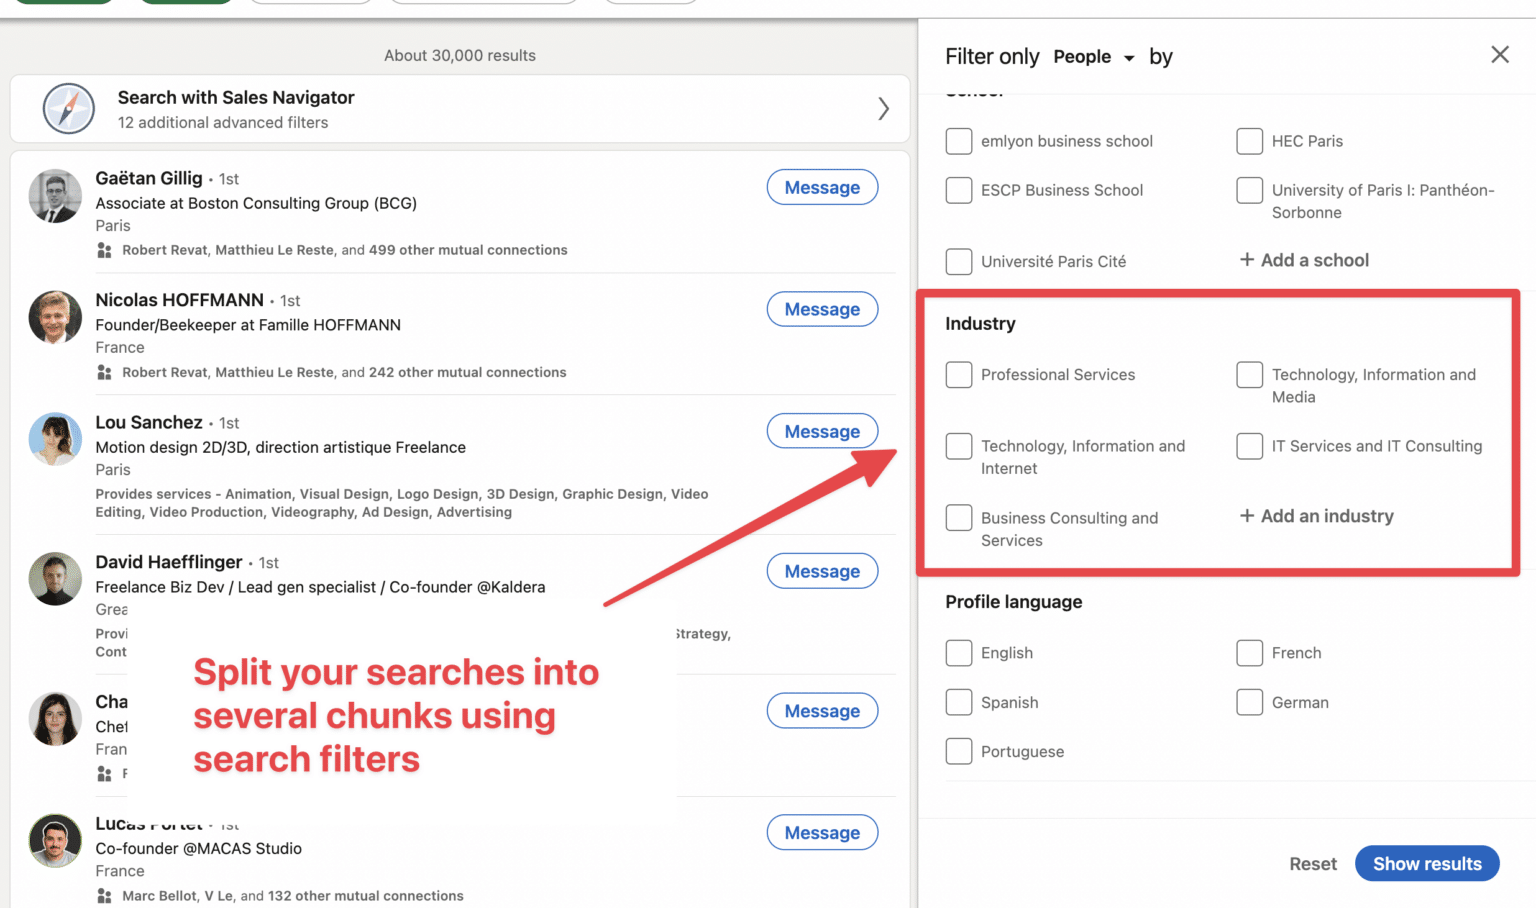1536x908 pixels.
Task: Reset all selected filters
Action: (1313, 863)
